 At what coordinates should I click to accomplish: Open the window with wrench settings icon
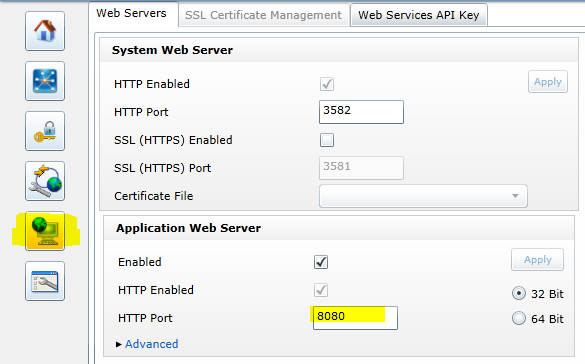pyautogui.click(x=45, y=281)
